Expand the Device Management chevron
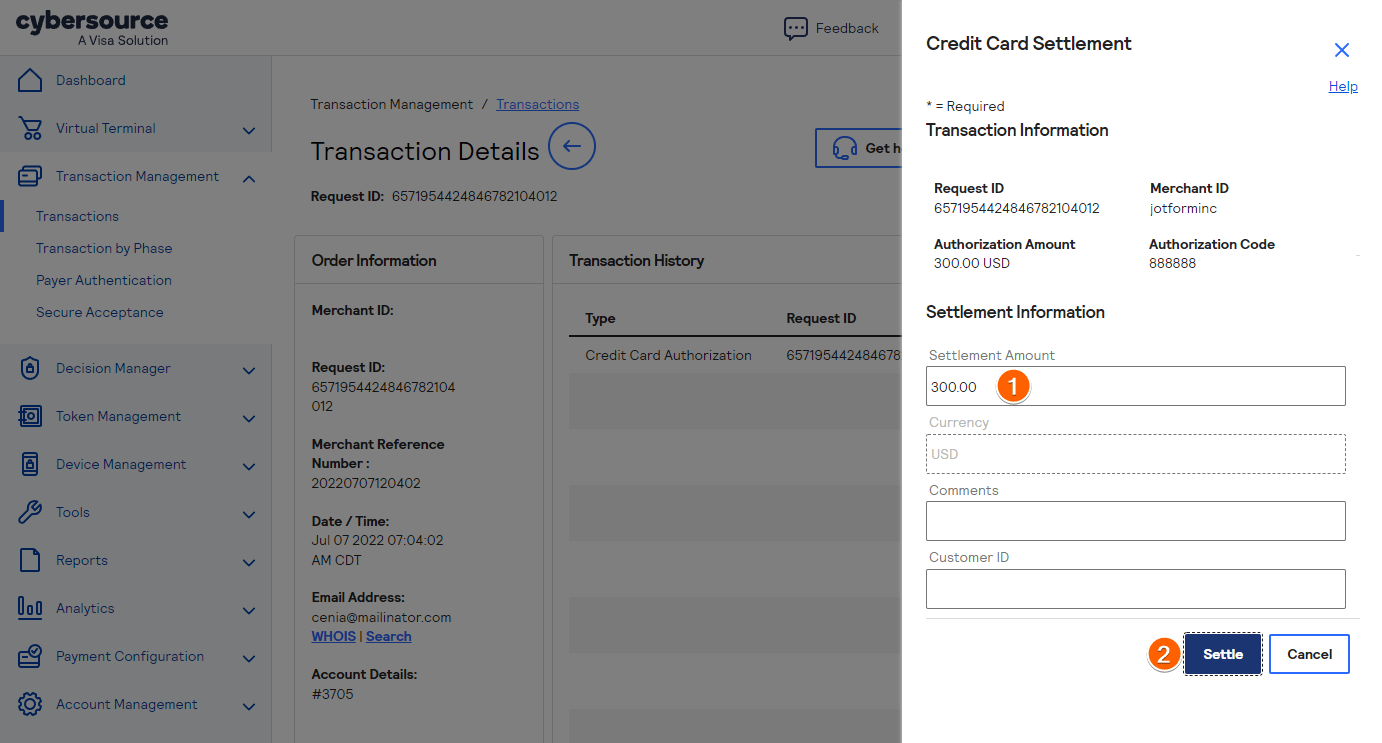Viewport: 1382px width, 743px height. pos(249,466)
